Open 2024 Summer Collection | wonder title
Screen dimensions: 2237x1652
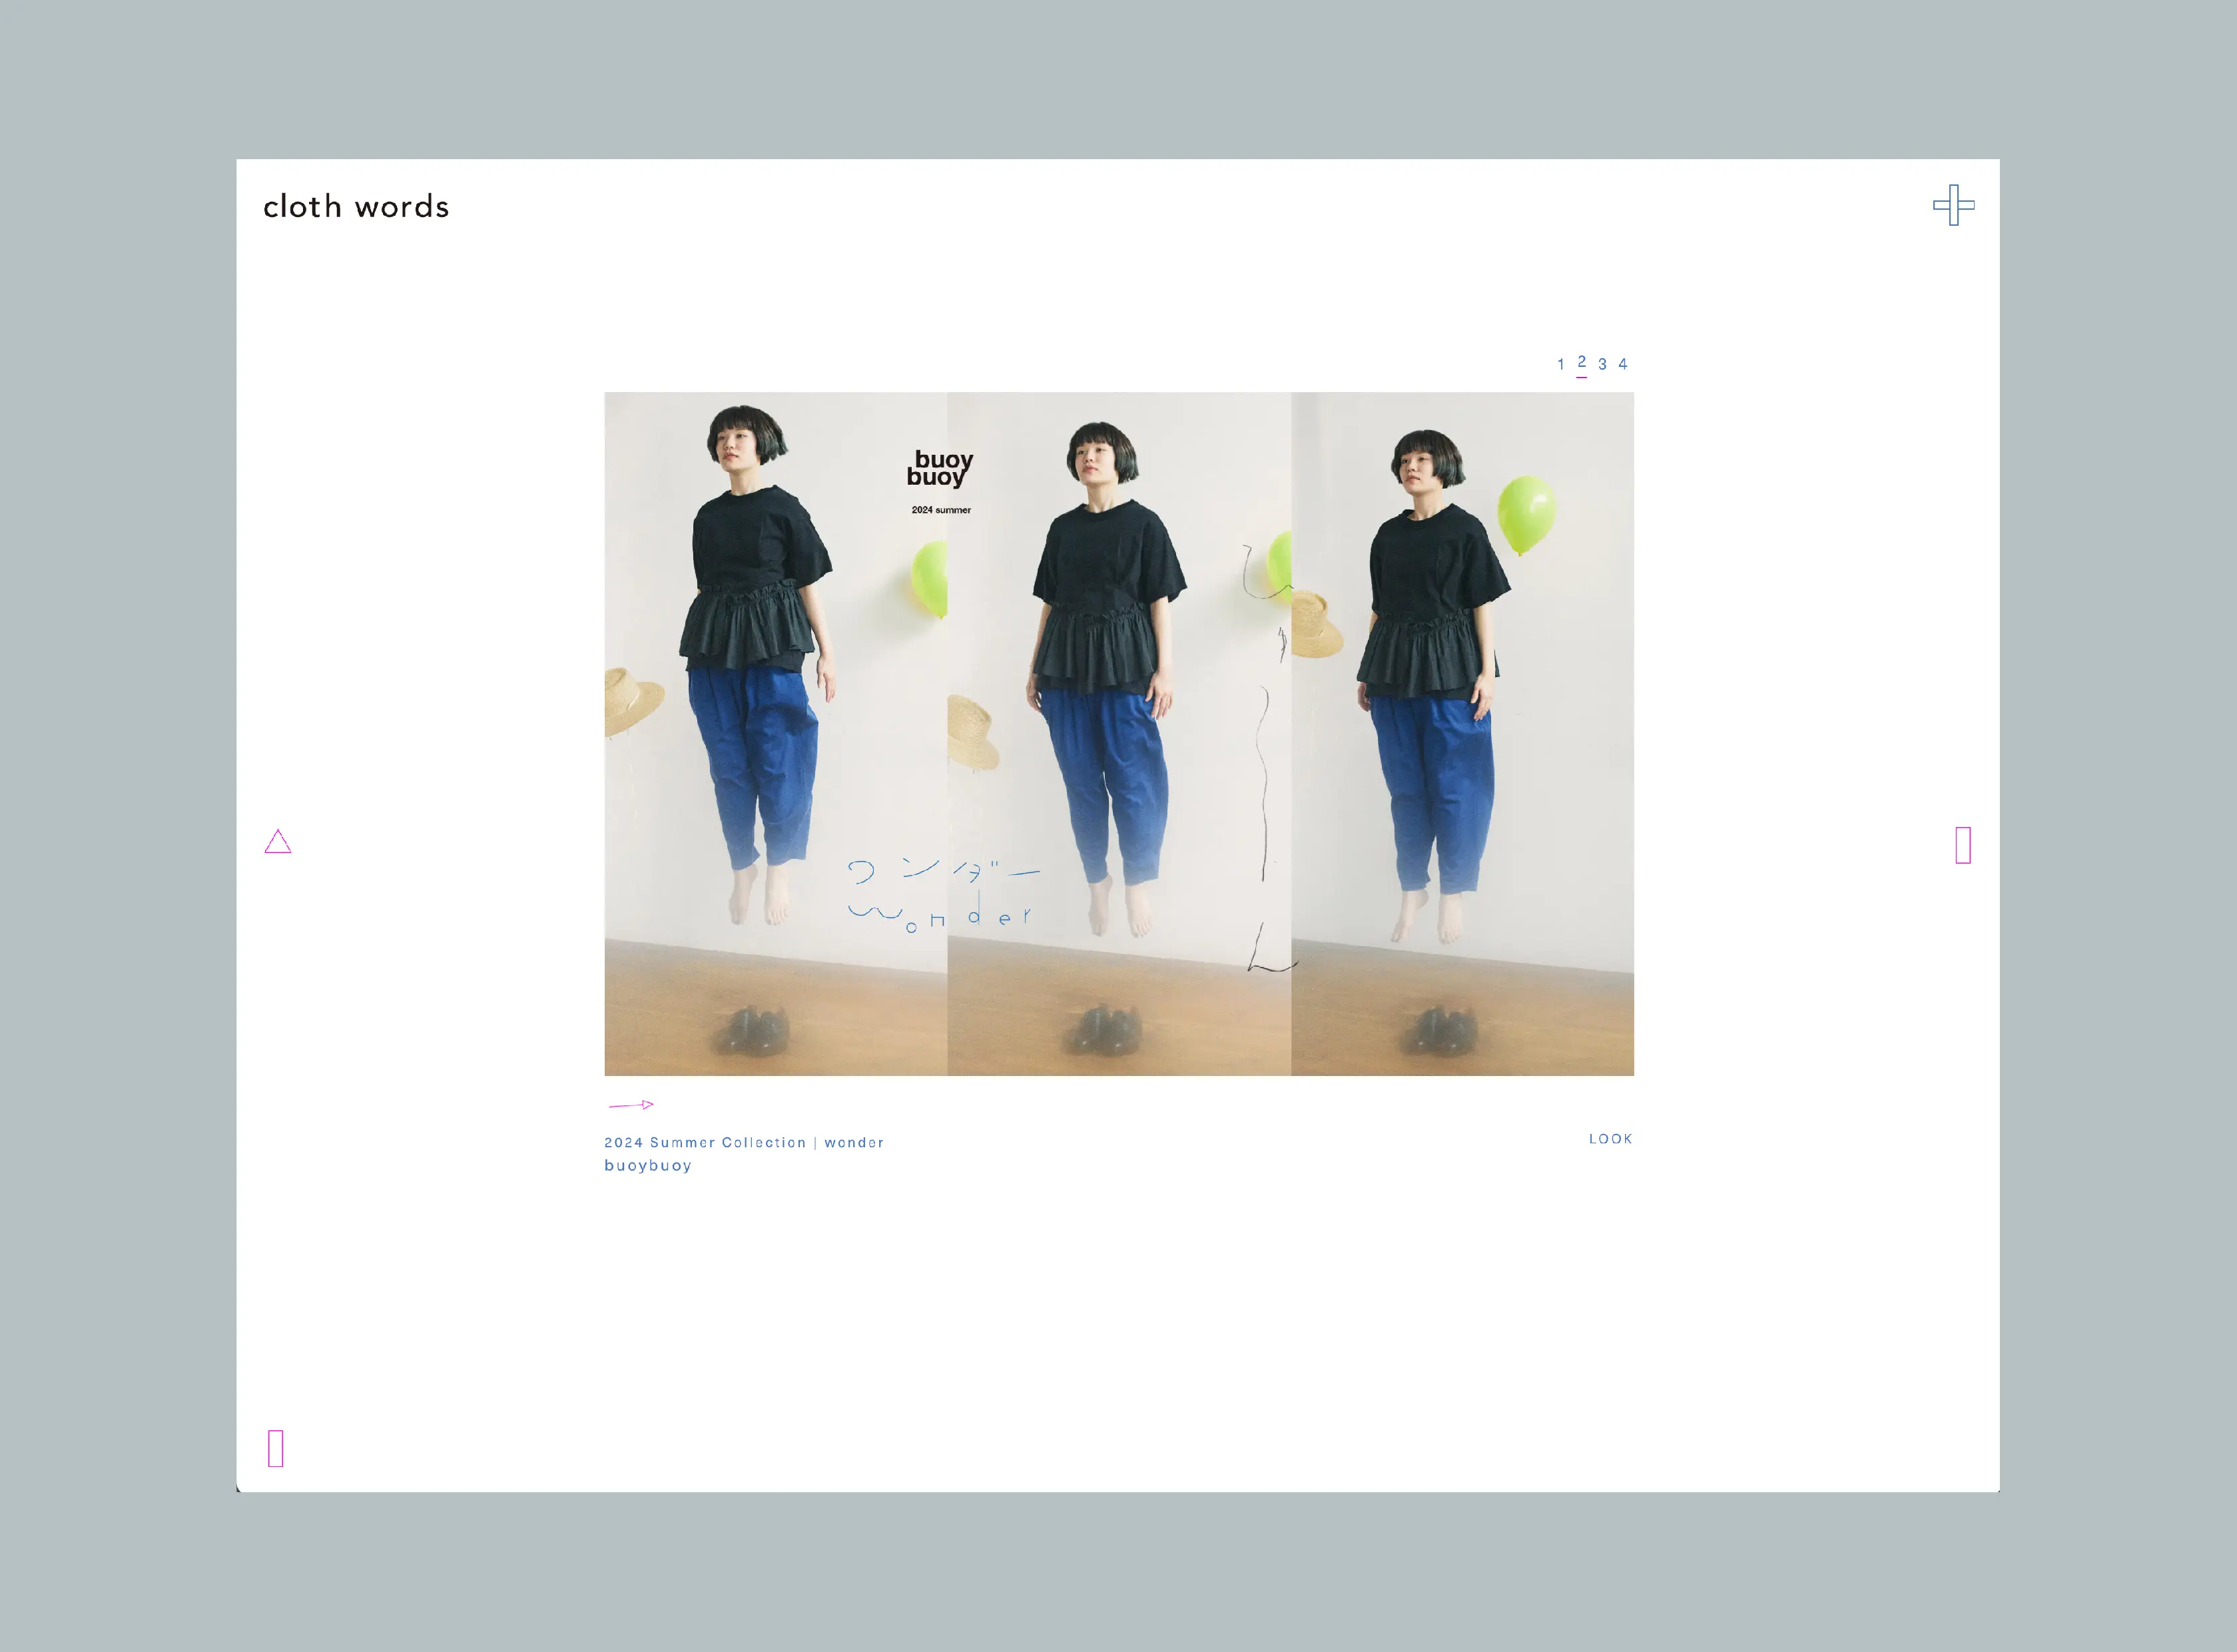744,1142
